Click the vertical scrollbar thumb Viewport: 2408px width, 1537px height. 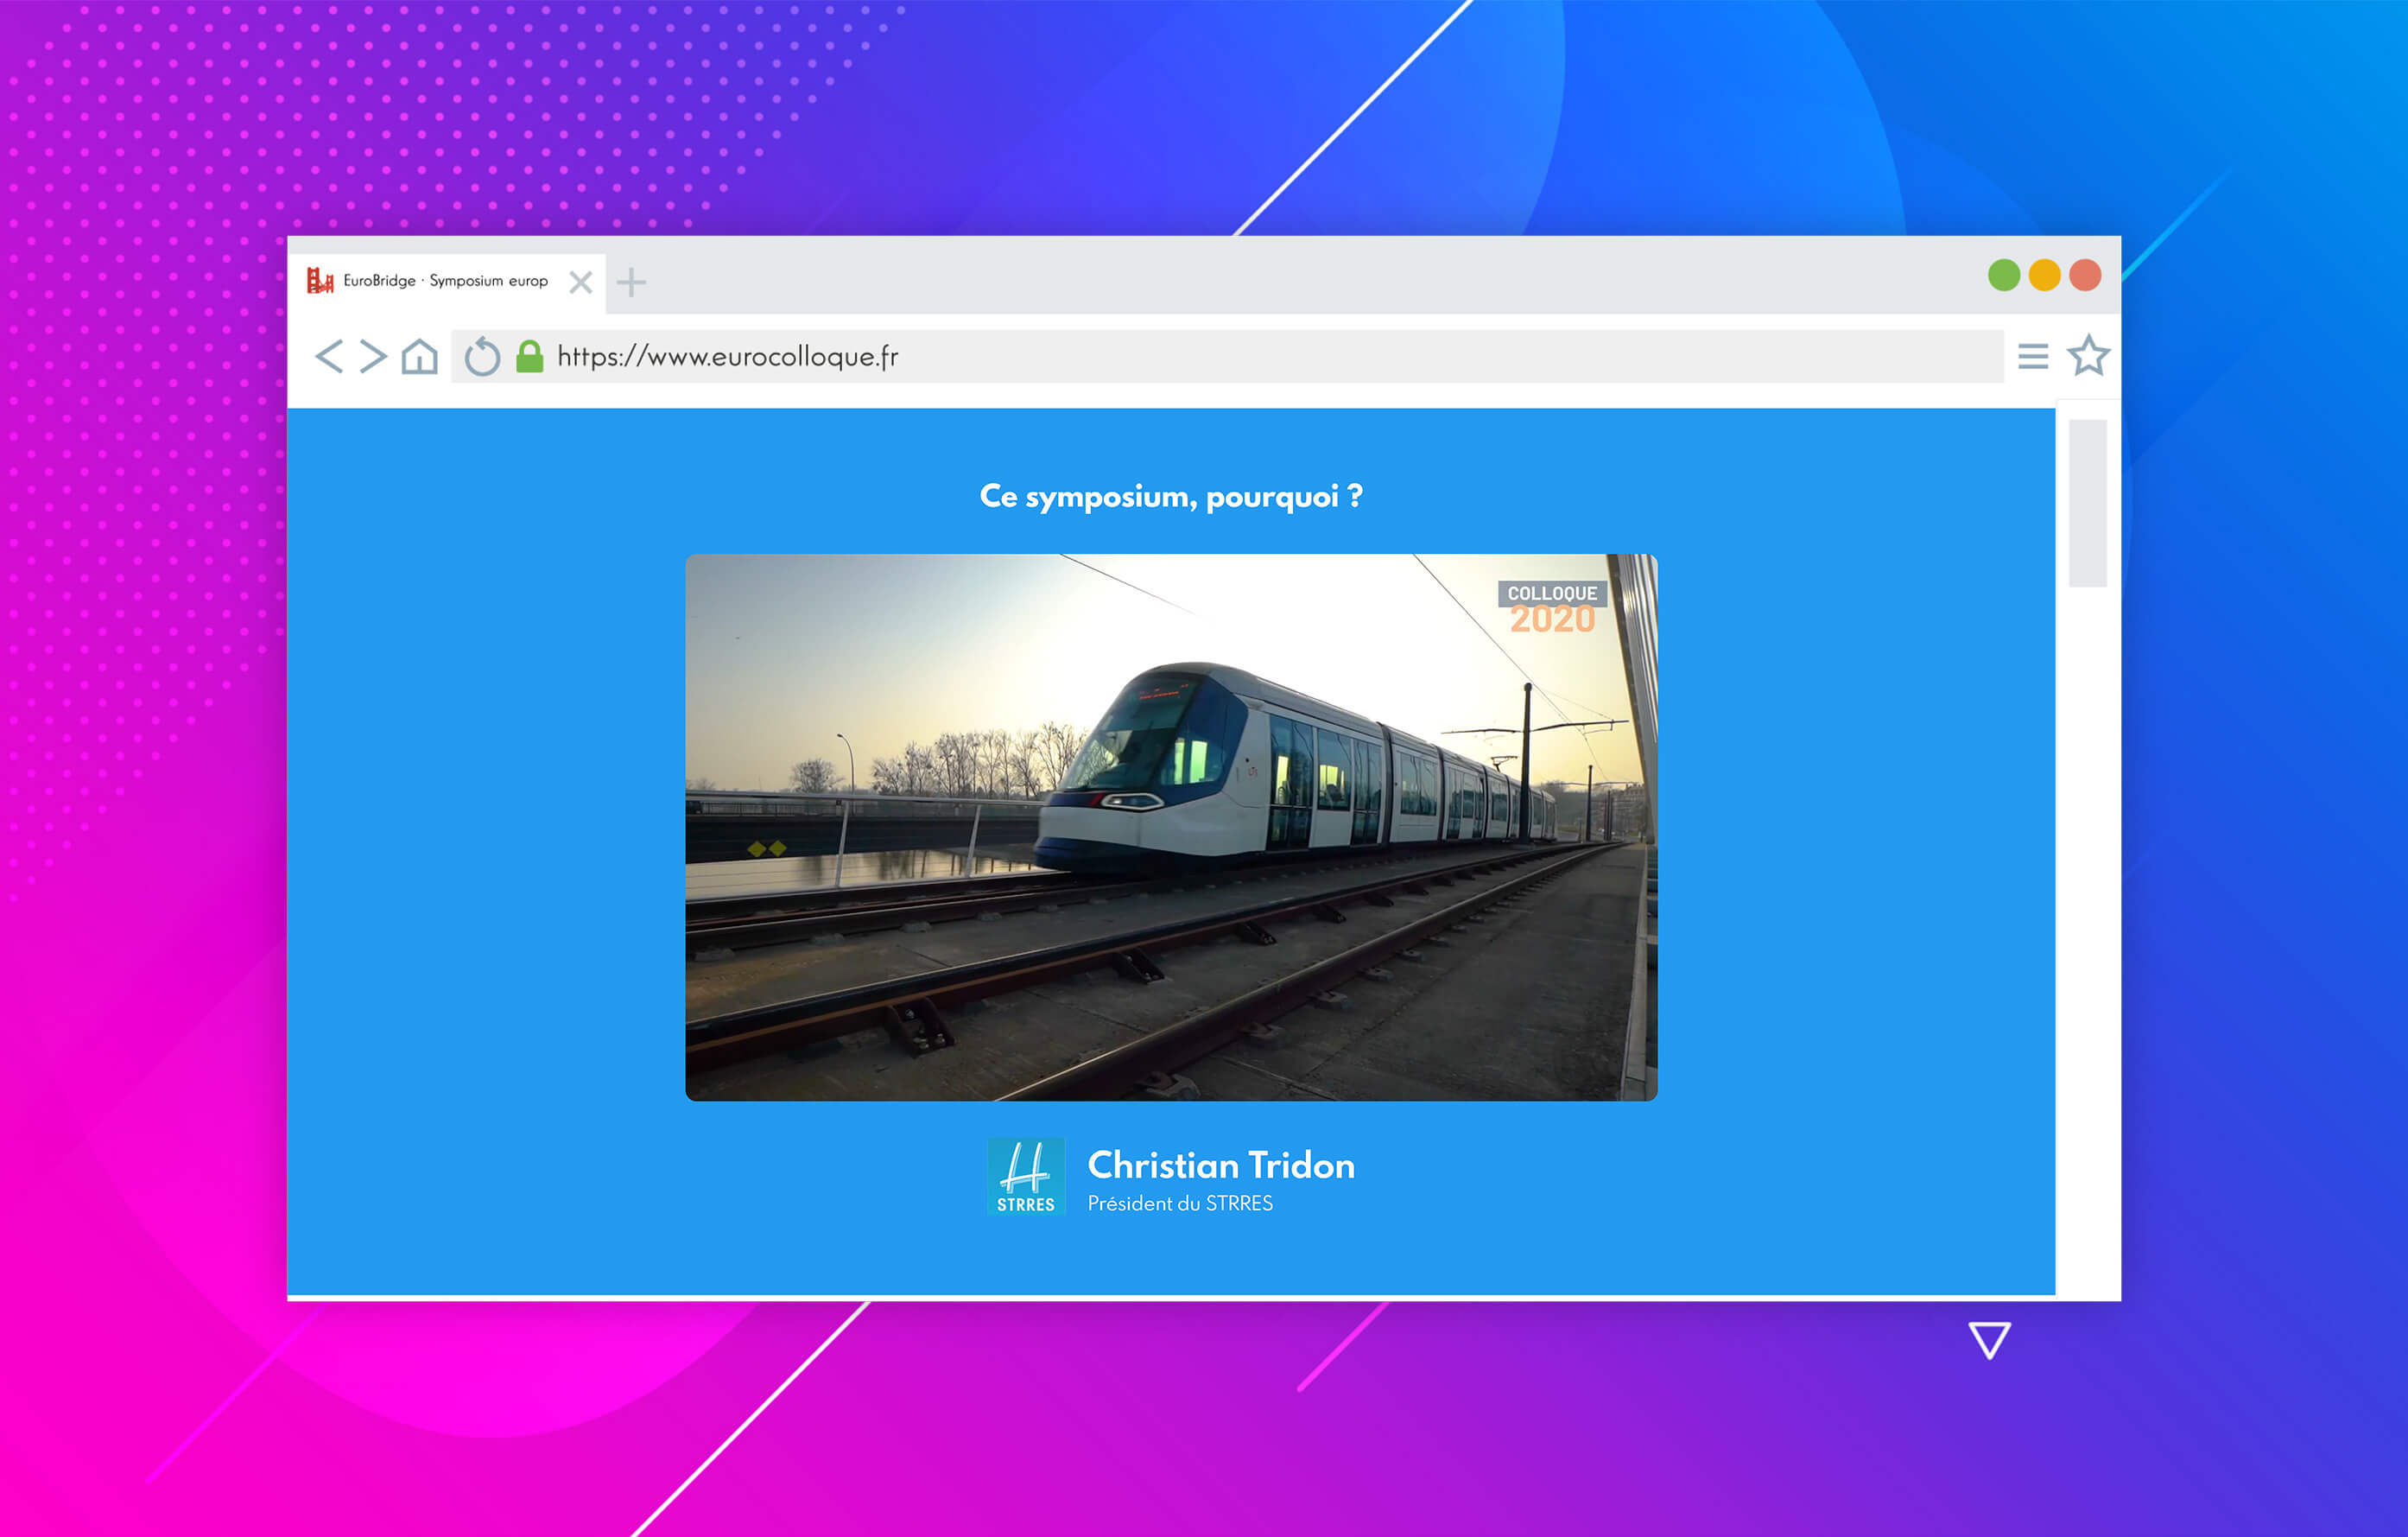tap(2088, 503)
